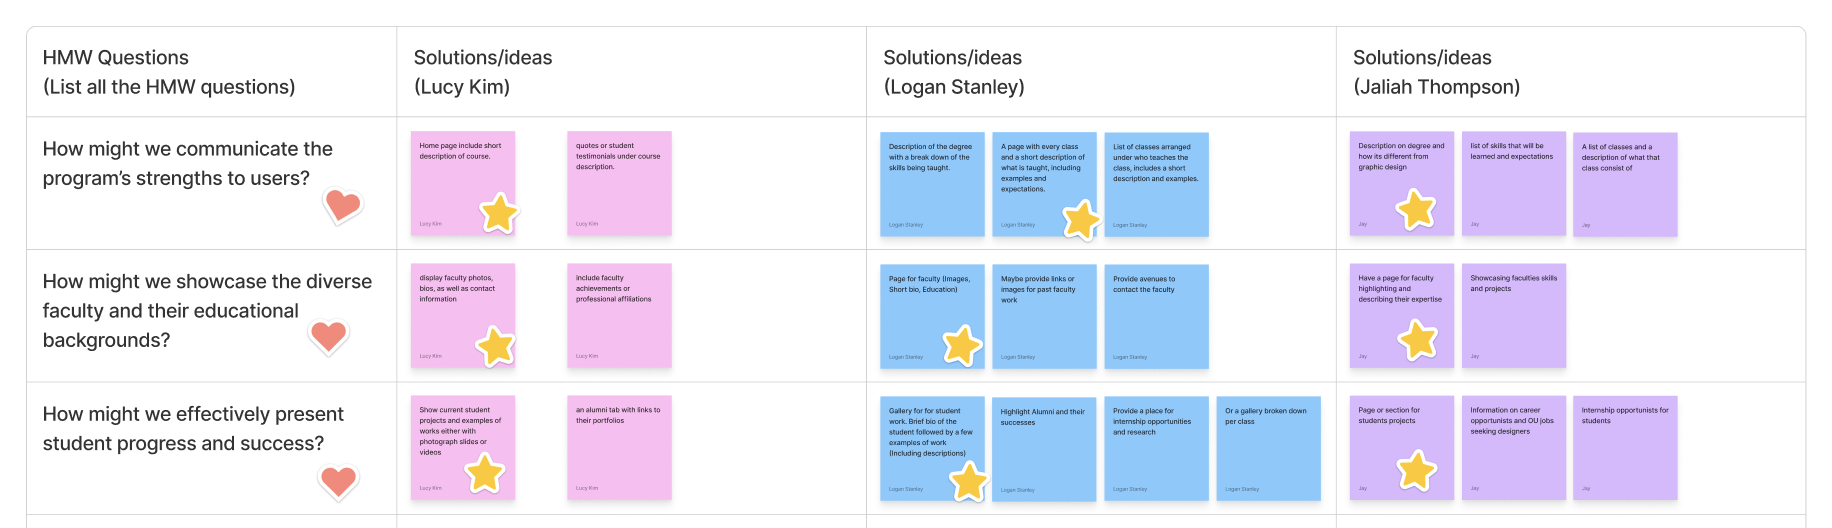Select the 'quotes or student testimonials' pink sticky note
The height and width of the screenshot is (528, 1832).
point(619,184)
